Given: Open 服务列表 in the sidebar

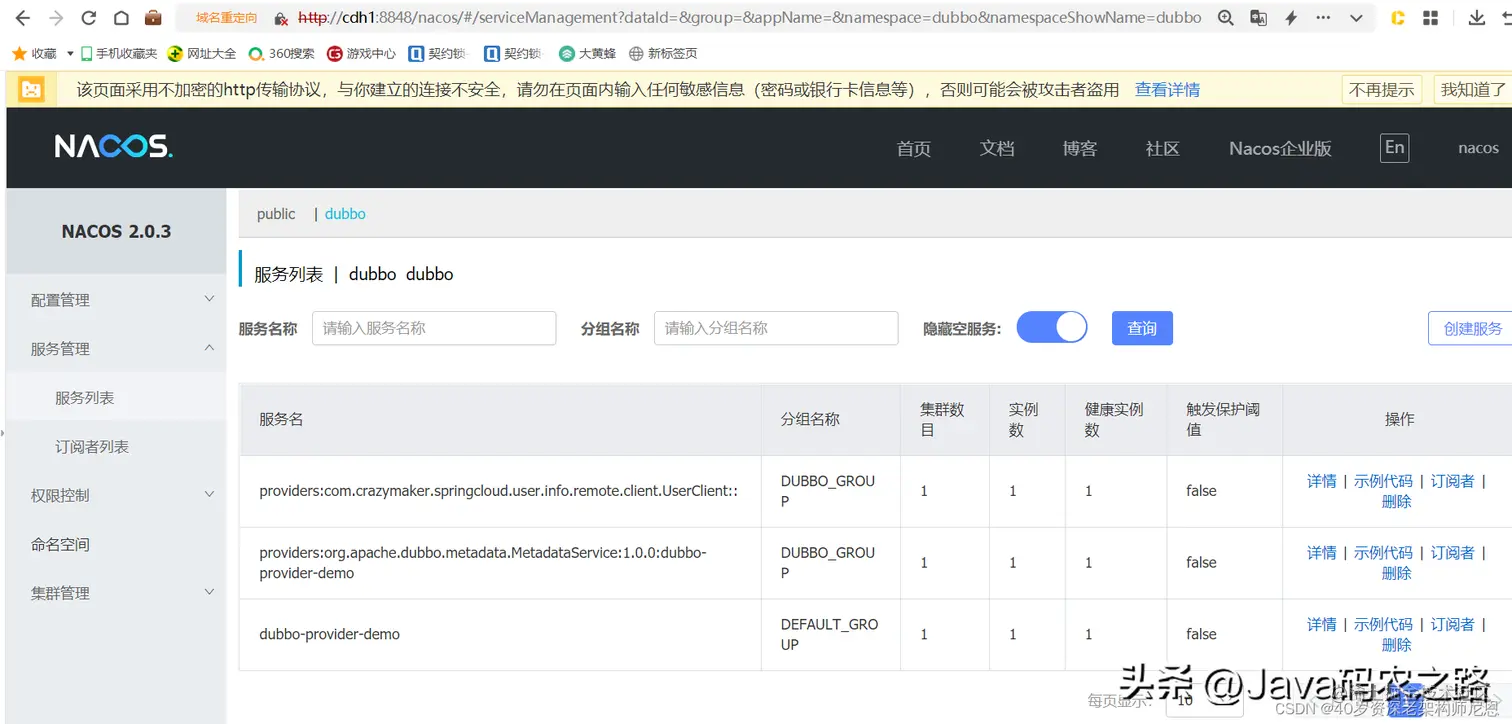Looking at the screenshot, I should (116, 398).
